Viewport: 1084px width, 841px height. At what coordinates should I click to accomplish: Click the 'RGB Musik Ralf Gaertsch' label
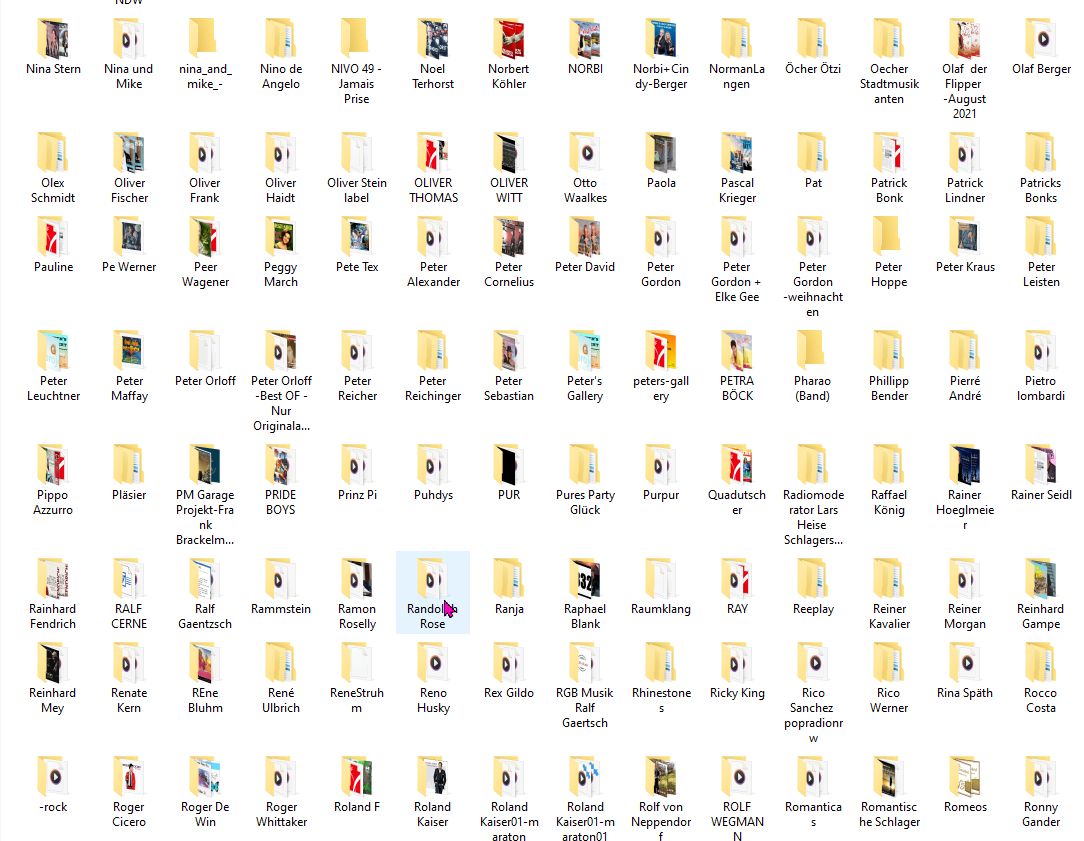[585, 708]
